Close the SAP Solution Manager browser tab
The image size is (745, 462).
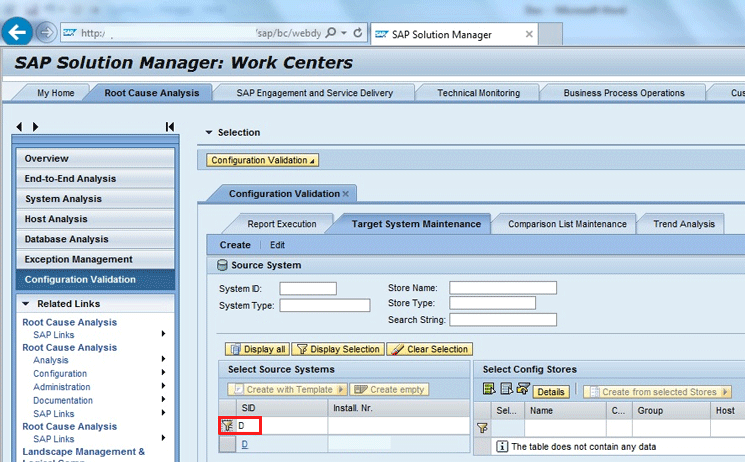[529, 34]
